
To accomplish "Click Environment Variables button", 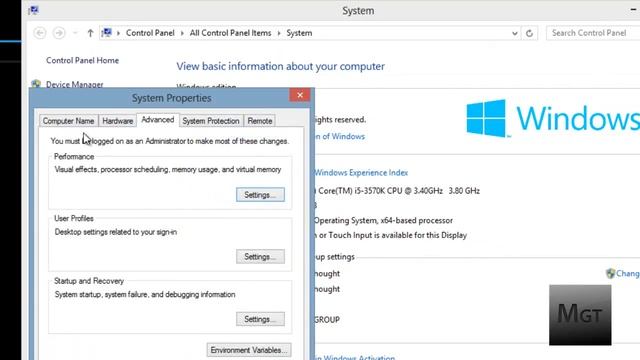I will [249, 350].
